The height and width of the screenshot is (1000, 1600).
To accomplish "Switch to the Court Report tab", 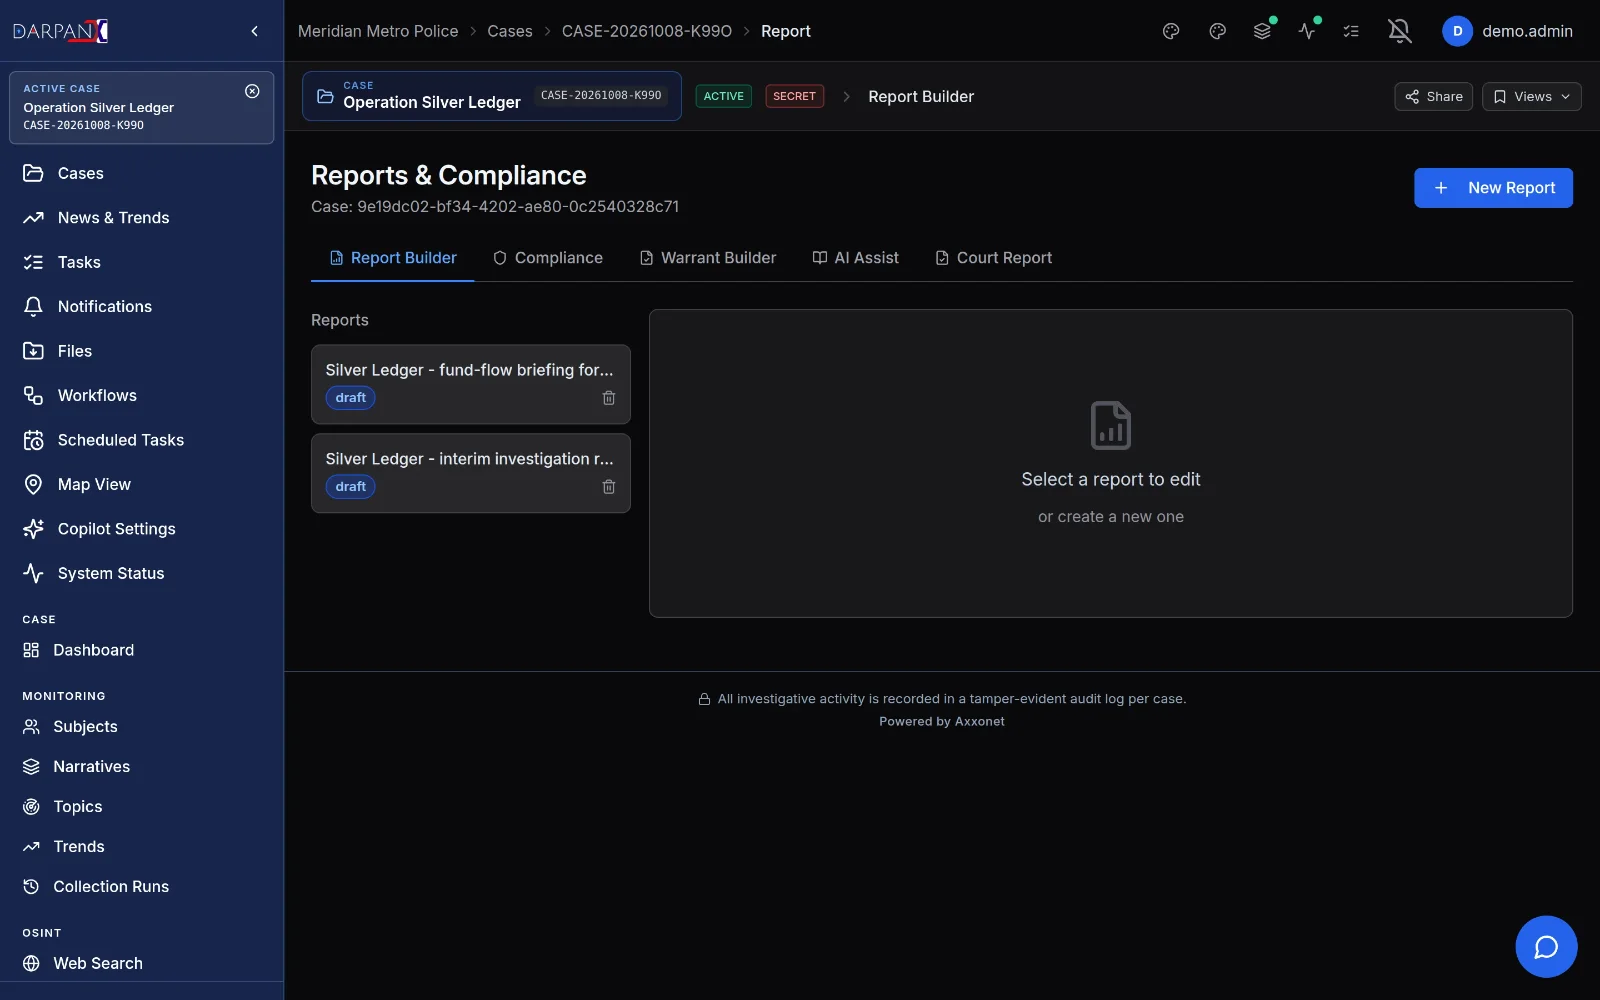I will (x=994, y=258).
